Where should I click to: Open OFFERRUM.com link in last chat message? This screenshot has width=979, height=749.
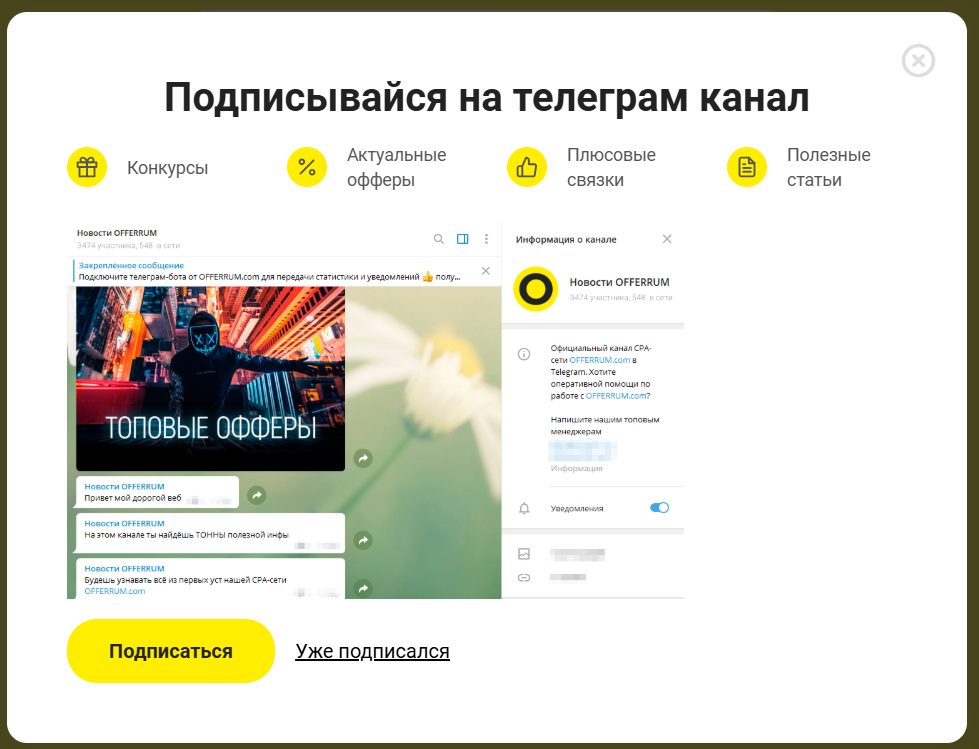click(115, 591)
